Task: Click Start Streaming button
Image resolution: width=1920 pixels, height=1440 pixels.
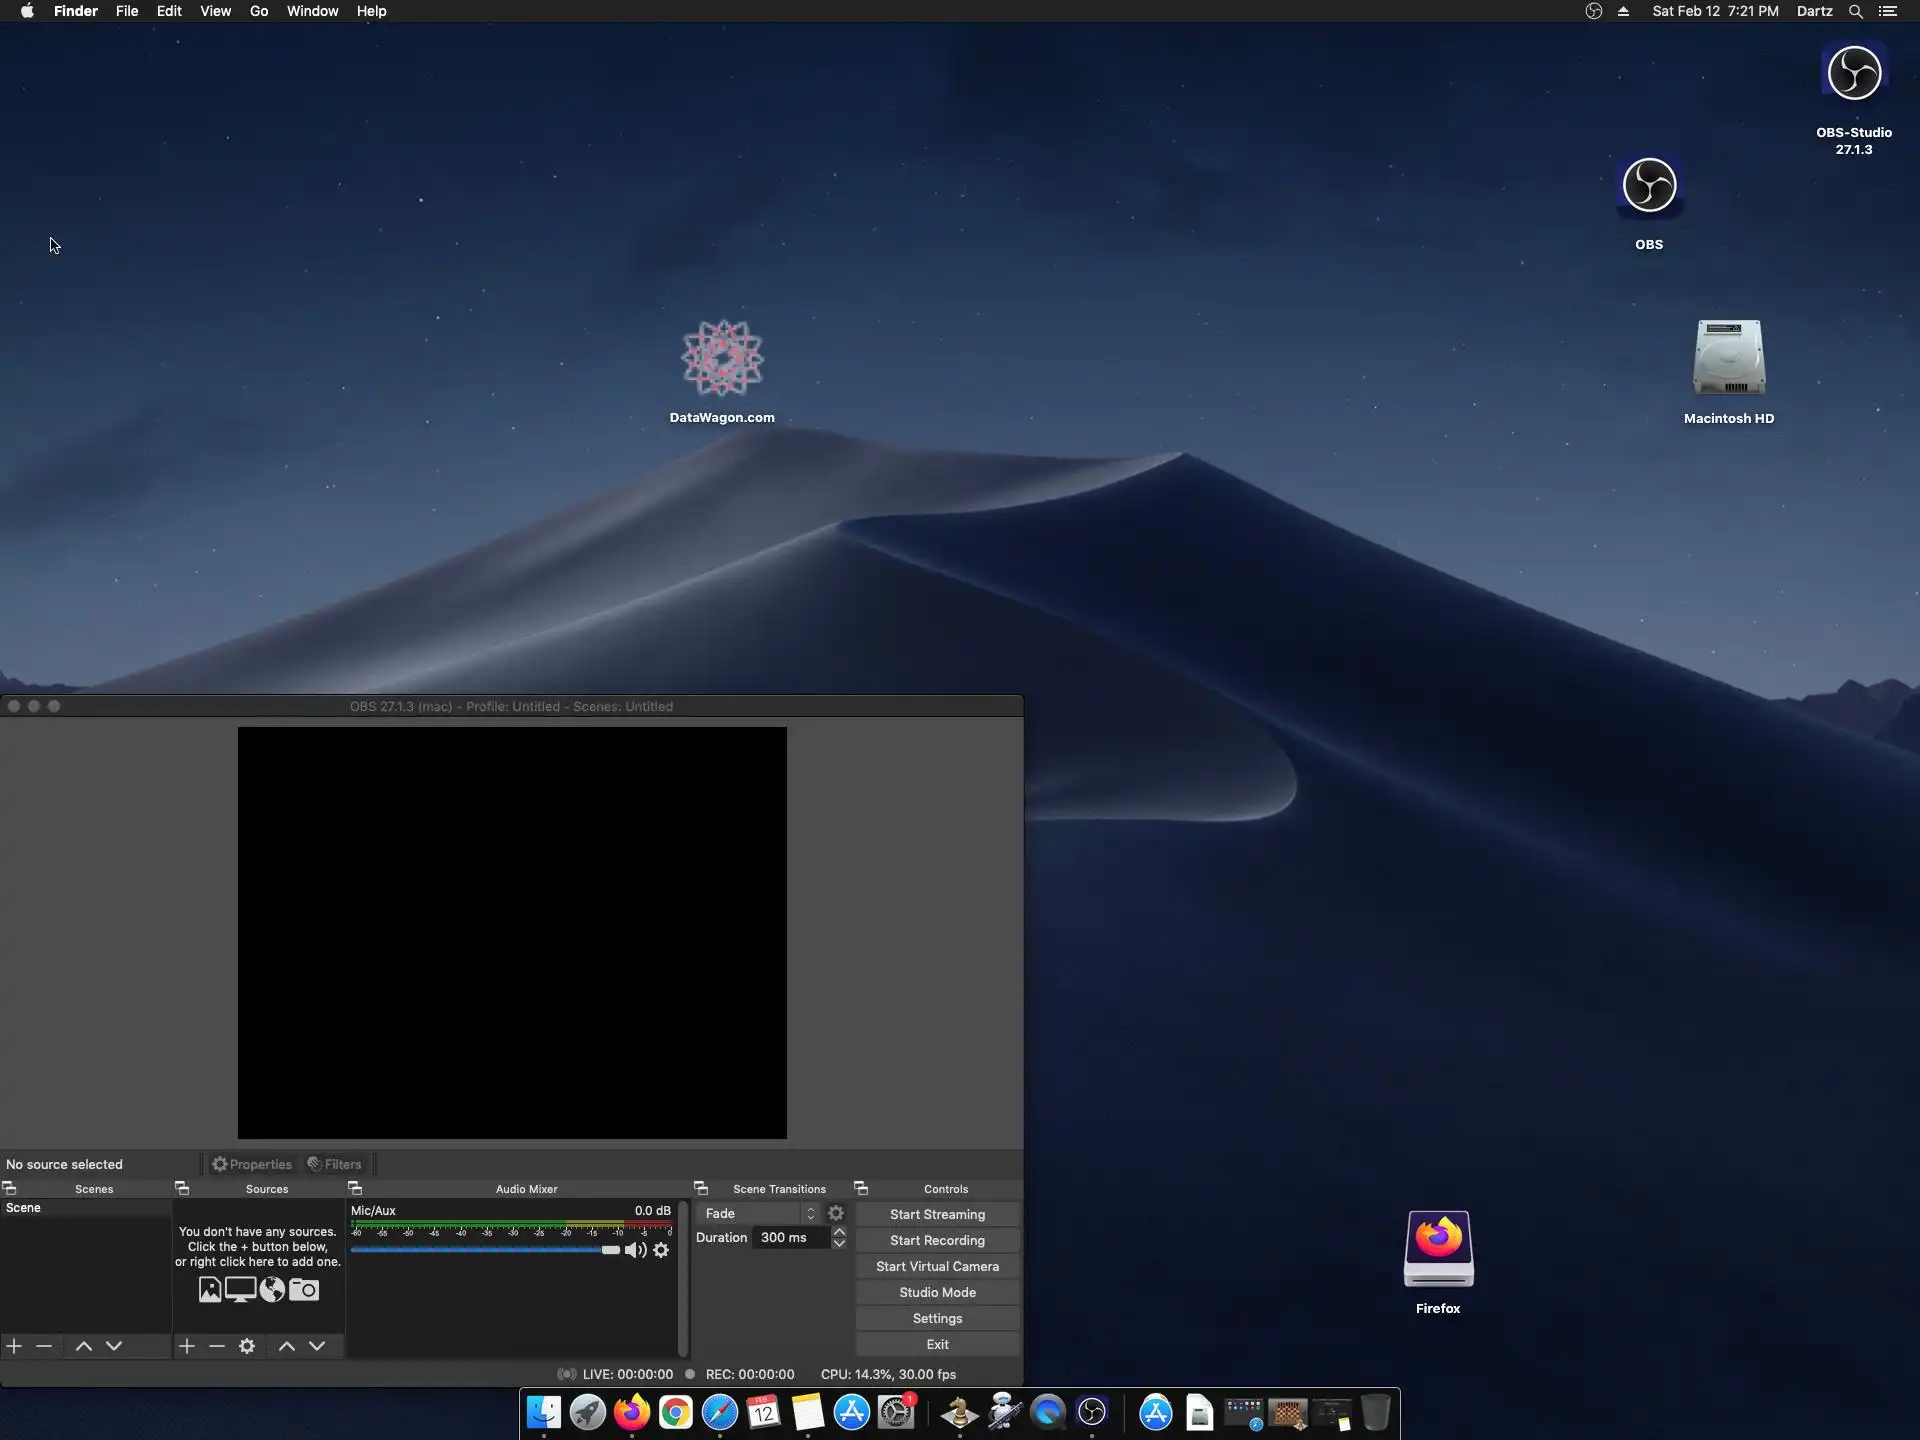Action: 937,1214
